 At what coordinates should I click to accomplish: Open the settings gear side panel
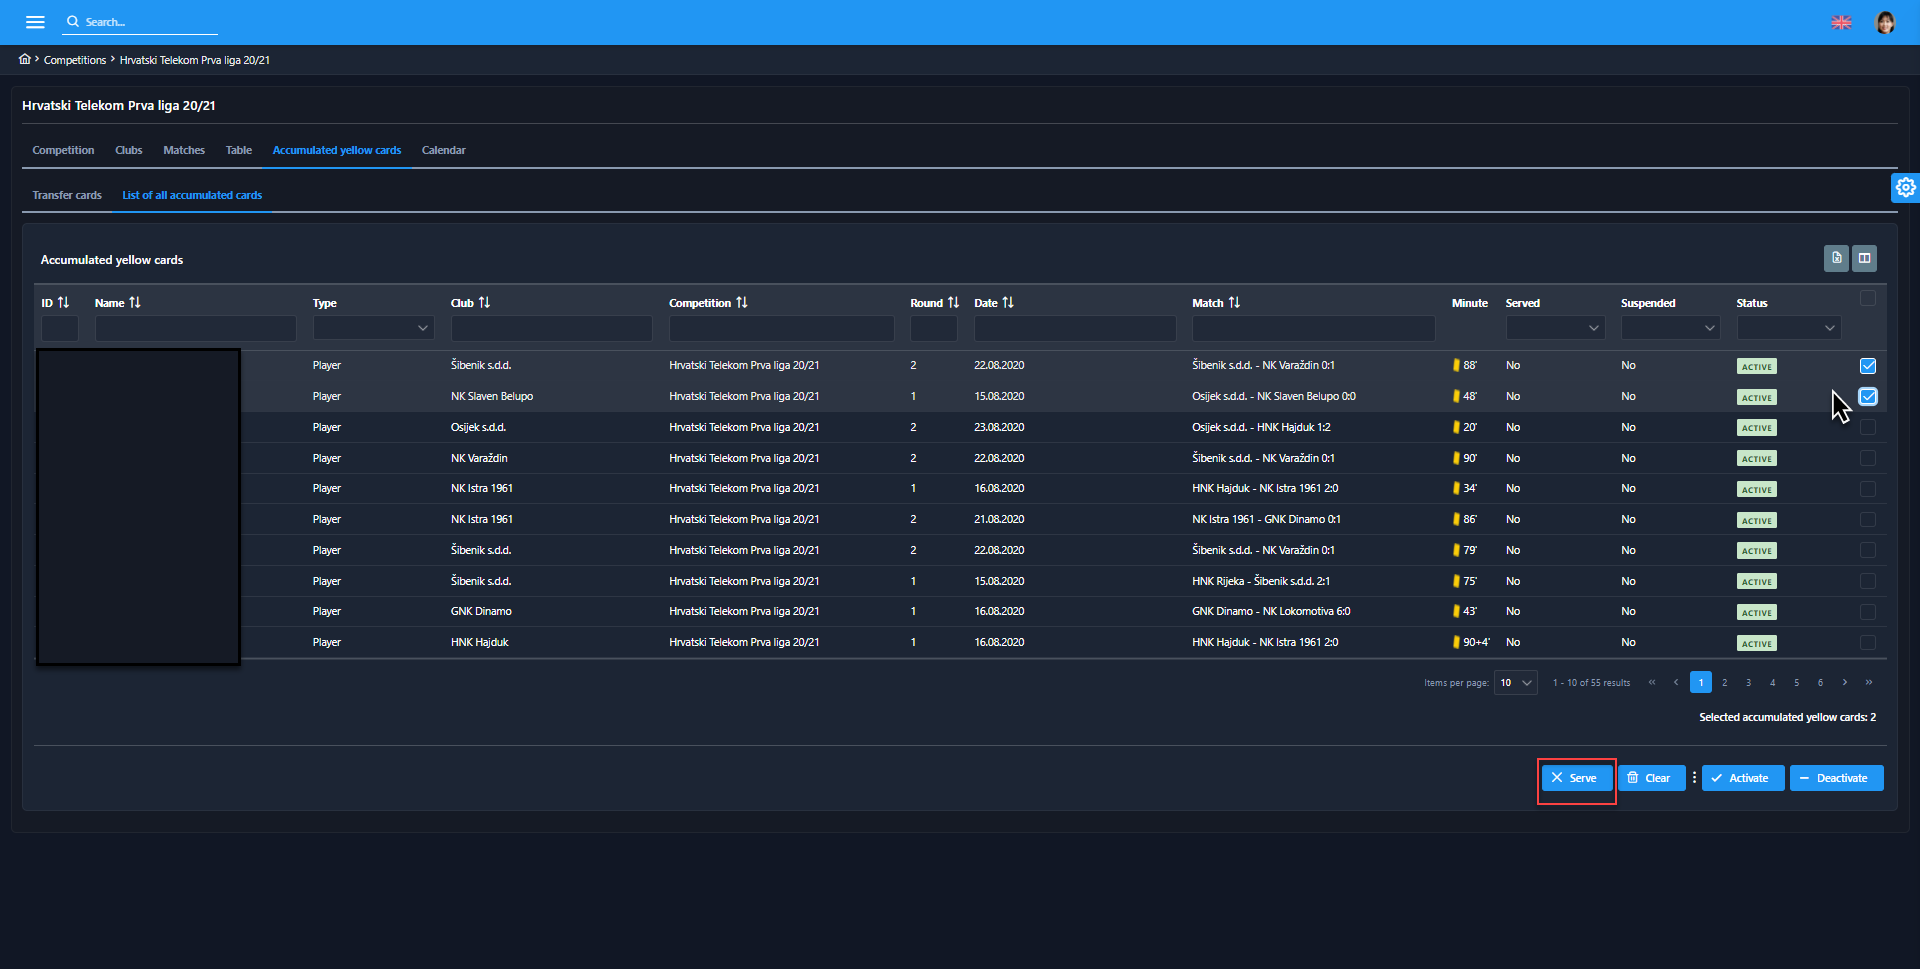(x=1905, y=187)
